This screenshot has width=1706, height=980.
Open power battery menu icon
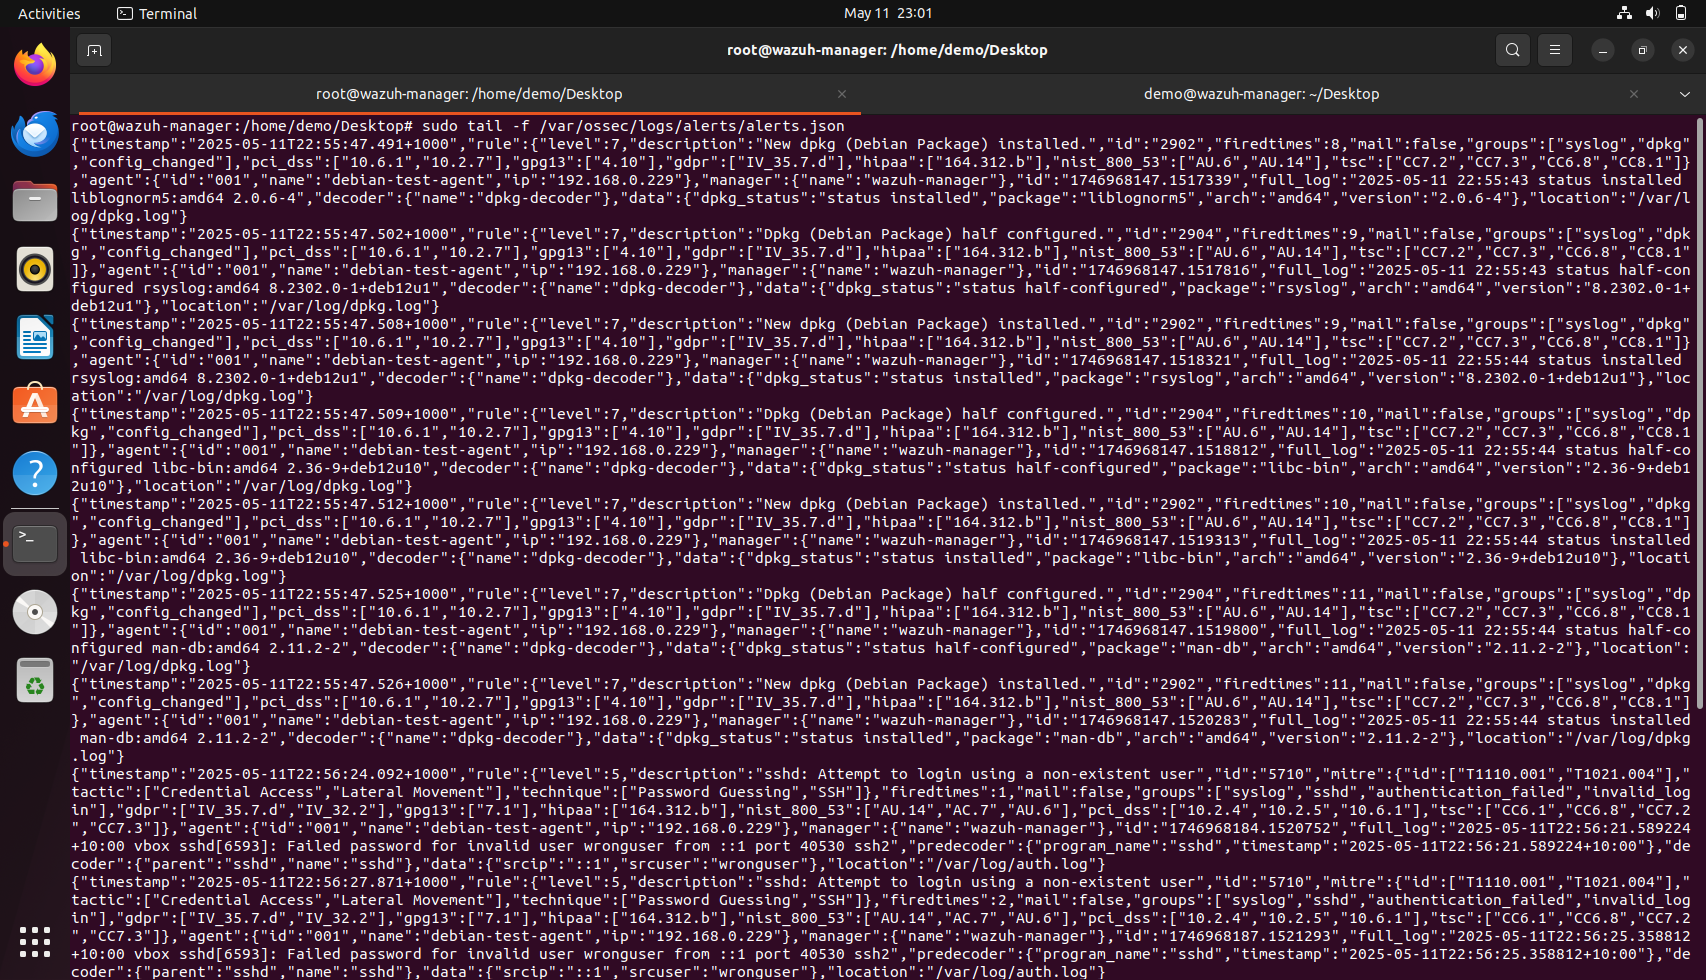1681,13
